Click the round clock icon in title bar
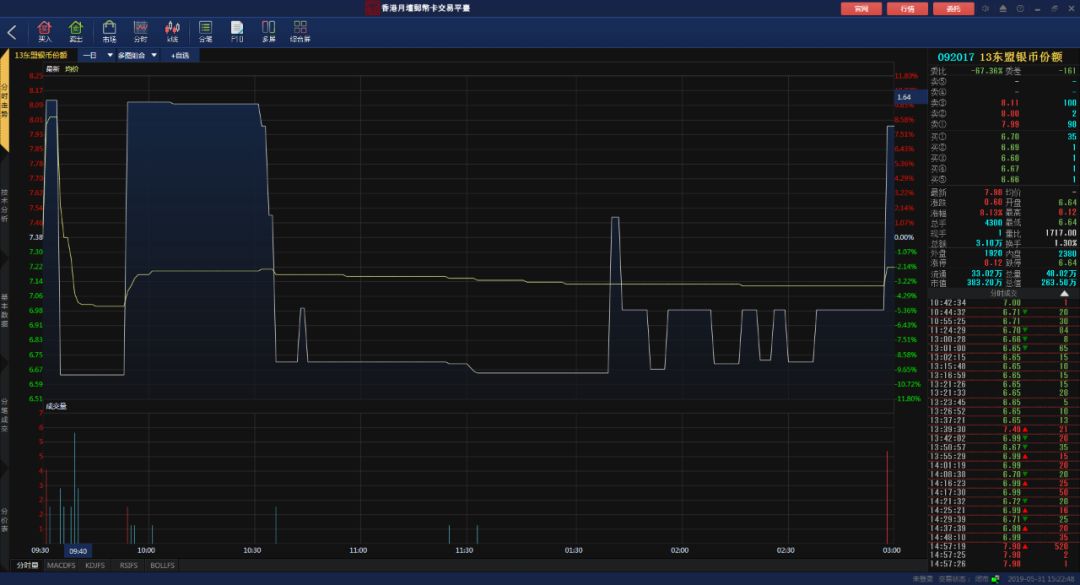 (x=1020, y=8)
